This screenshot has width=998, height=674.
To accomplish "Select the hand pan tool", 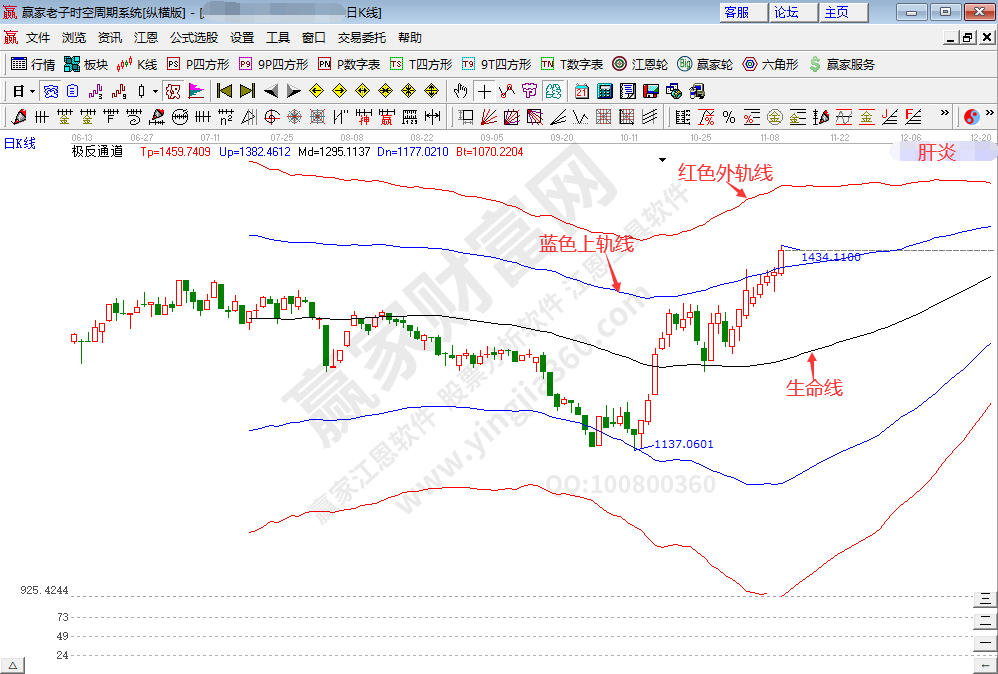I will (x=461, y=91).
